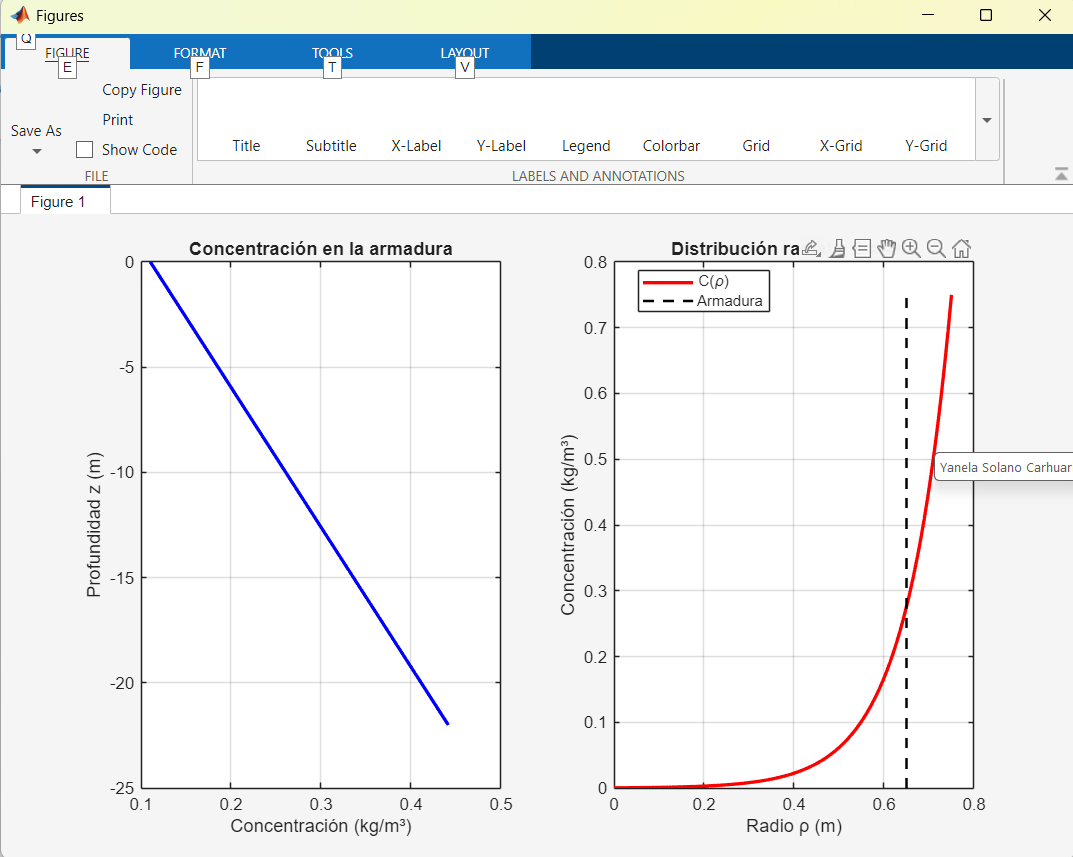Select the Zoom In magnifier

coord(911,249)
